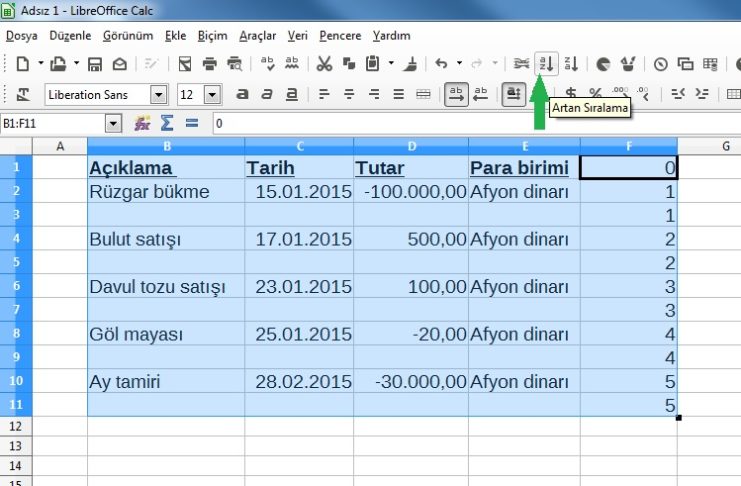The height and width of the screenshot is (486, 741).
Task: Click the formula input line
Action: coord(470,124)
